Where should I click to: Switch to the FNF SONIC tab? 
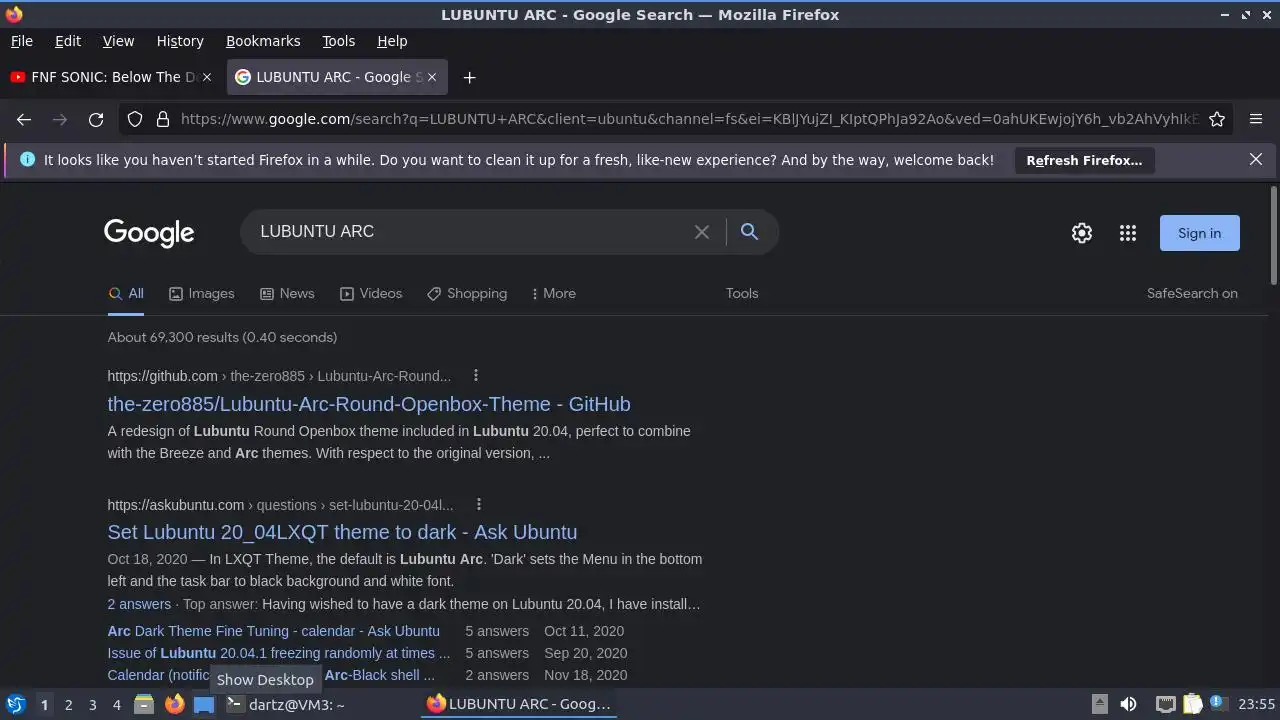coord(111,77)
